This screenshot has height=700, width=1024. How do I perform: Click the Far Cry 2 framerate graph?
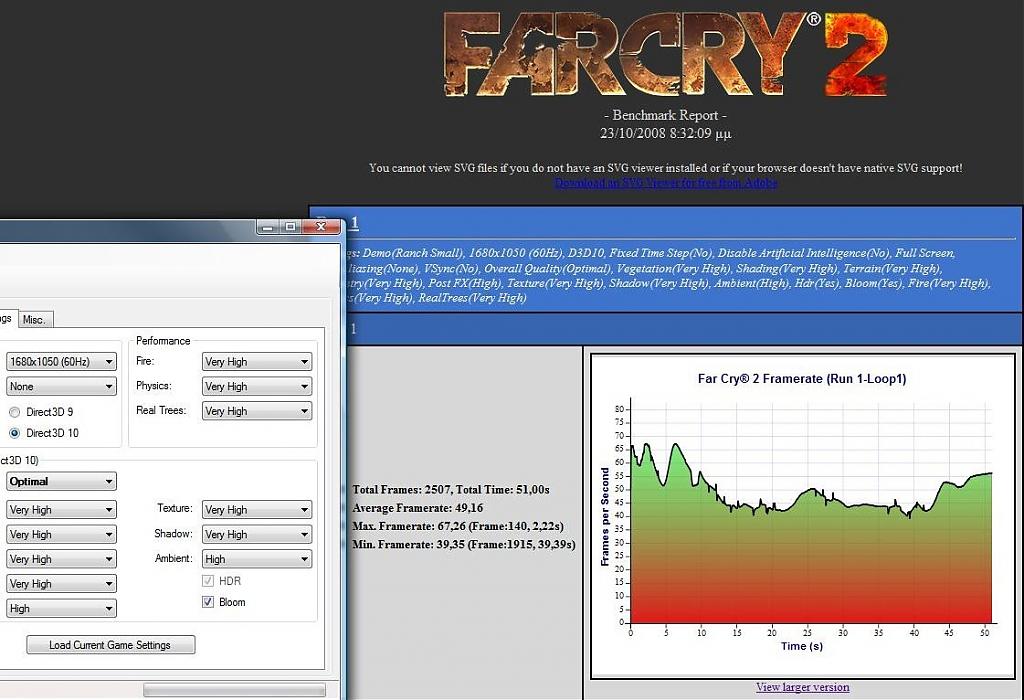[x=803, y=517]
